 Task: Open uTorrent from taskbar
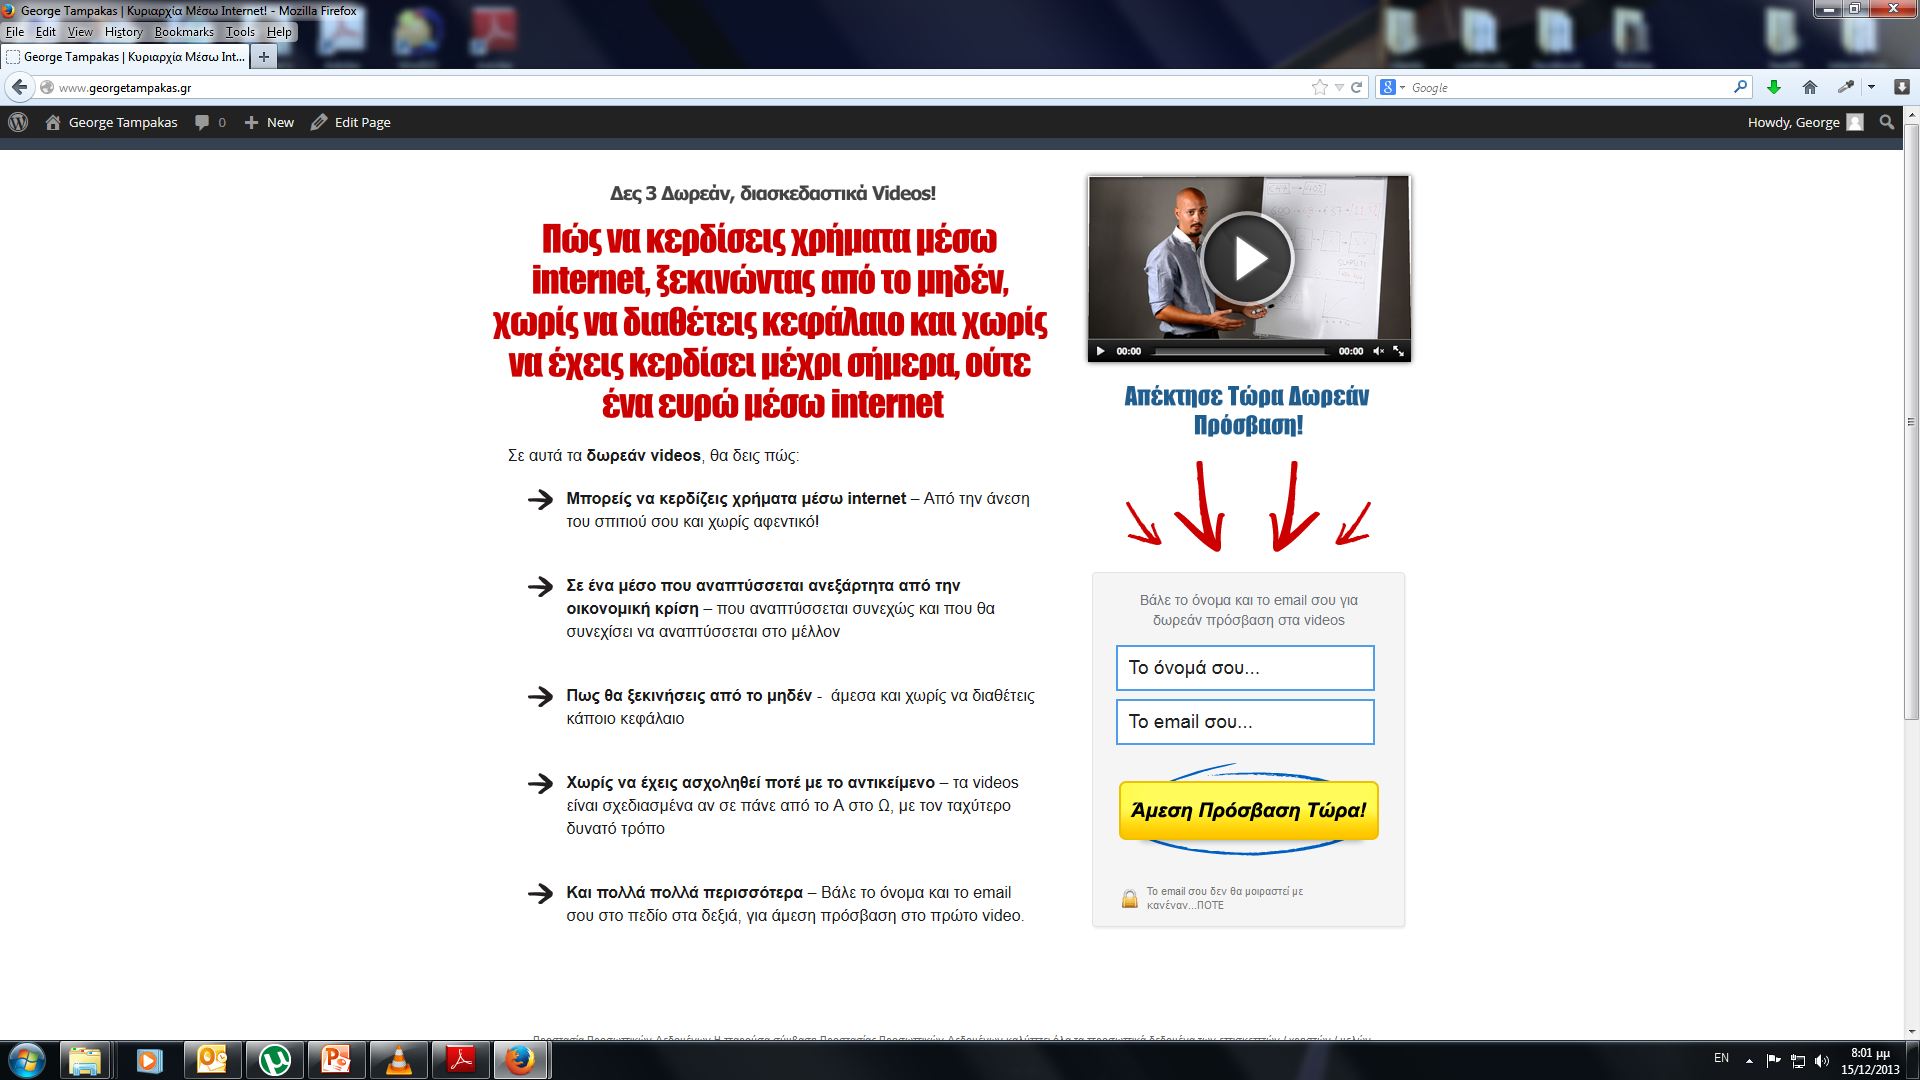click(x=274, y=1060)
